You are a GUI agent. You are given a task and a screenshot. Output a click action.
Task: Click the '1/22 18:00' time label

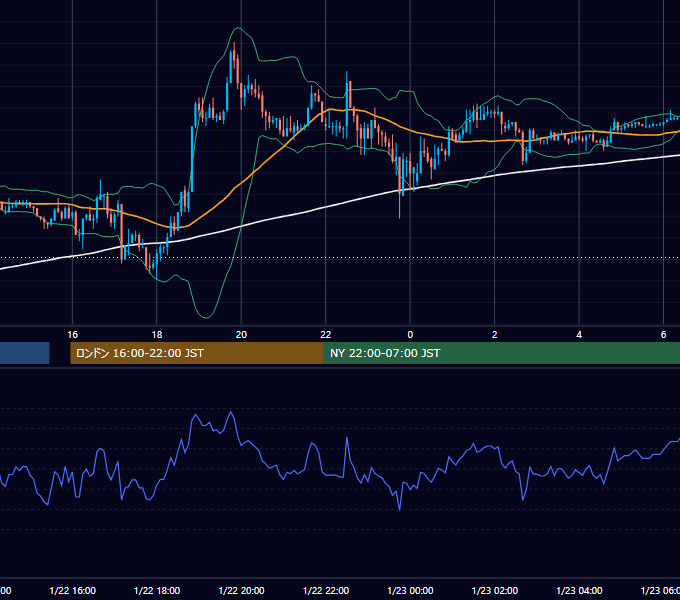pyautogui.click(x=157, y=590)
